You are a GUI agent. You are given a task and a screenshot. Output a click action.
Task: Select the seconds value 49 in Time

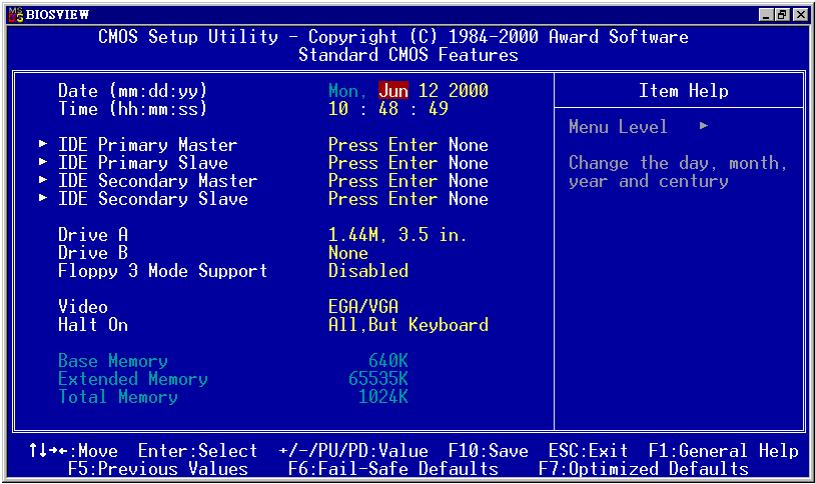point(438,109)
